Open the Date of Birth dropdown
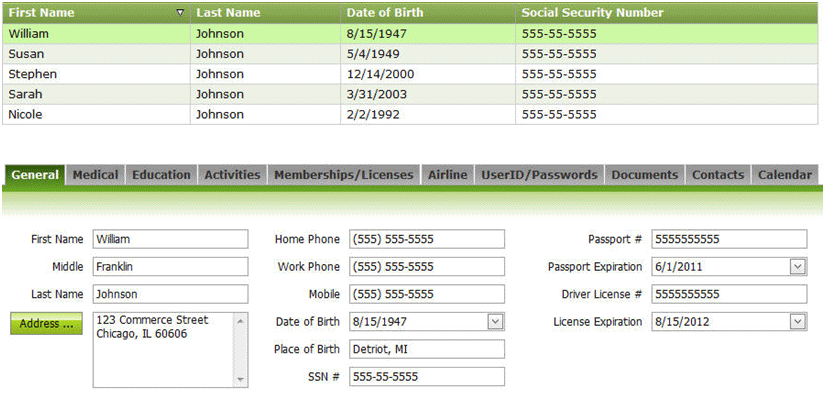This screenshot has width=825, height=401. point(496,322)
